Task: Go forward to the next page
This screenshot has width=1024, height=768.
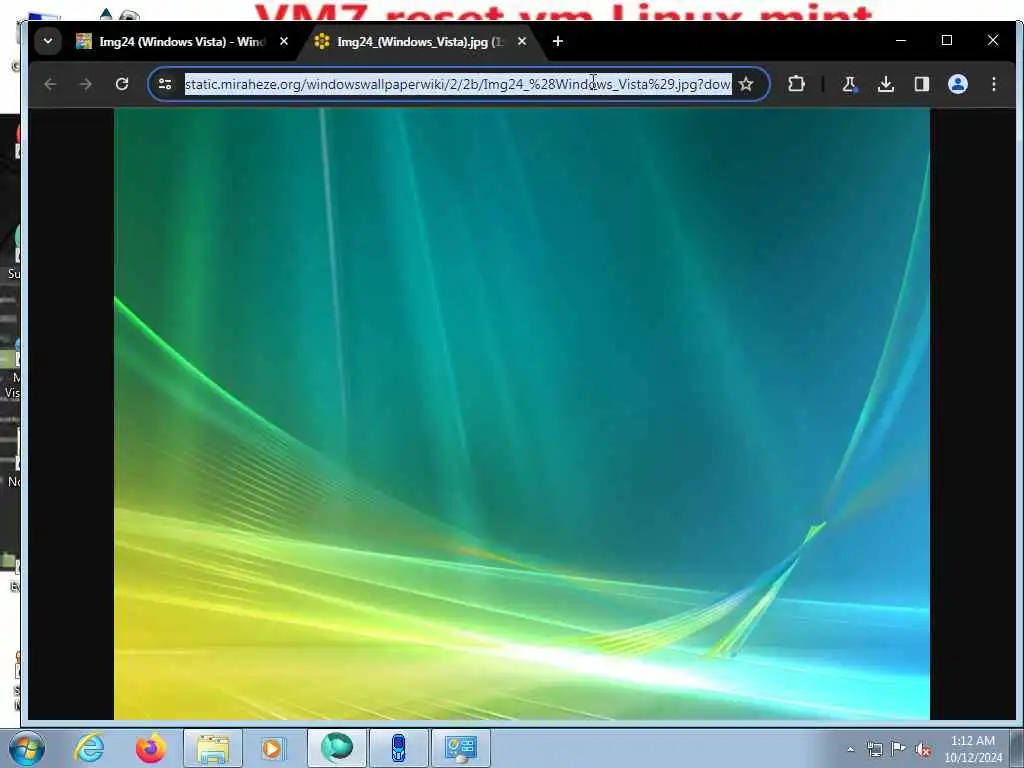Action: point(86,84)
